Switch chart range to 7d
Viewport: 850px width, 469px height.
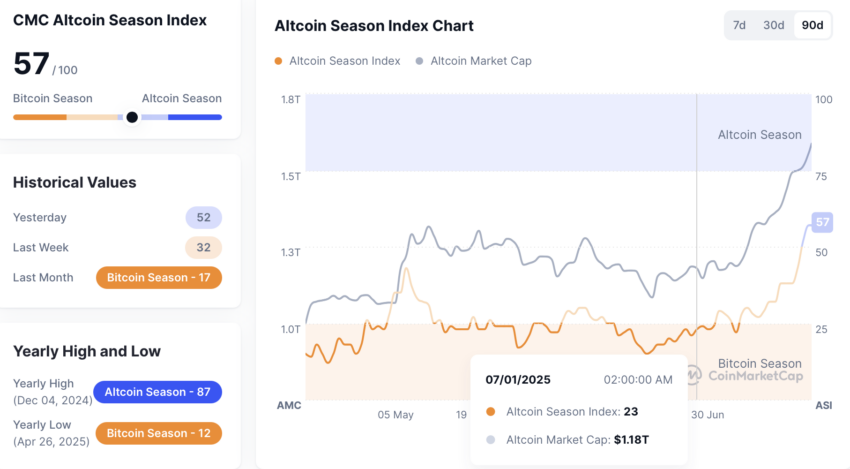pos(739,25)
